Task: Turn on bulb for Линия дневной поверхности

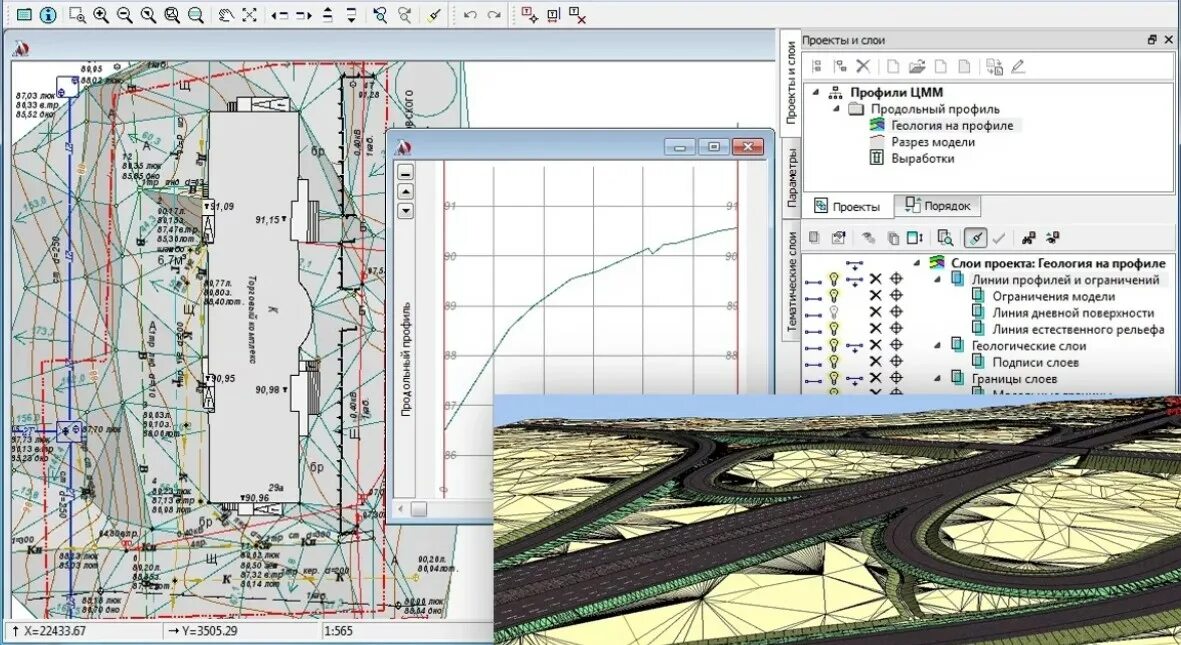Action: (x=834, y=312)
